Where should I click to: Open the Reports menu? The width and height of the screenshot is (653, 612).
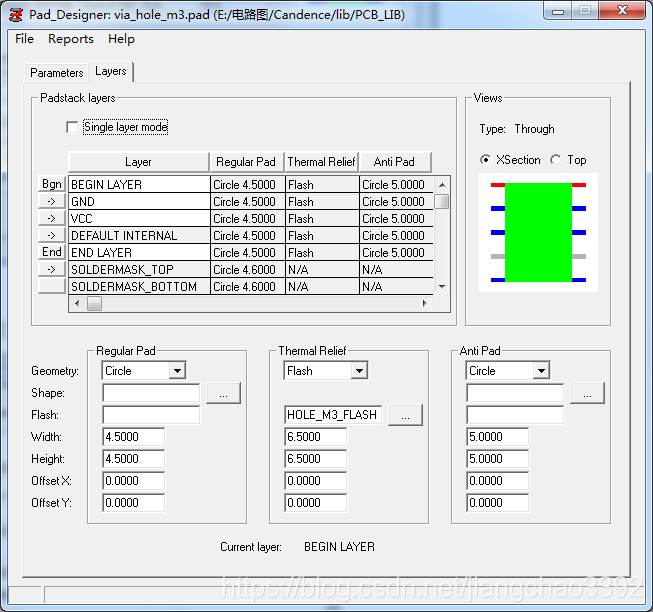(71, 39)
